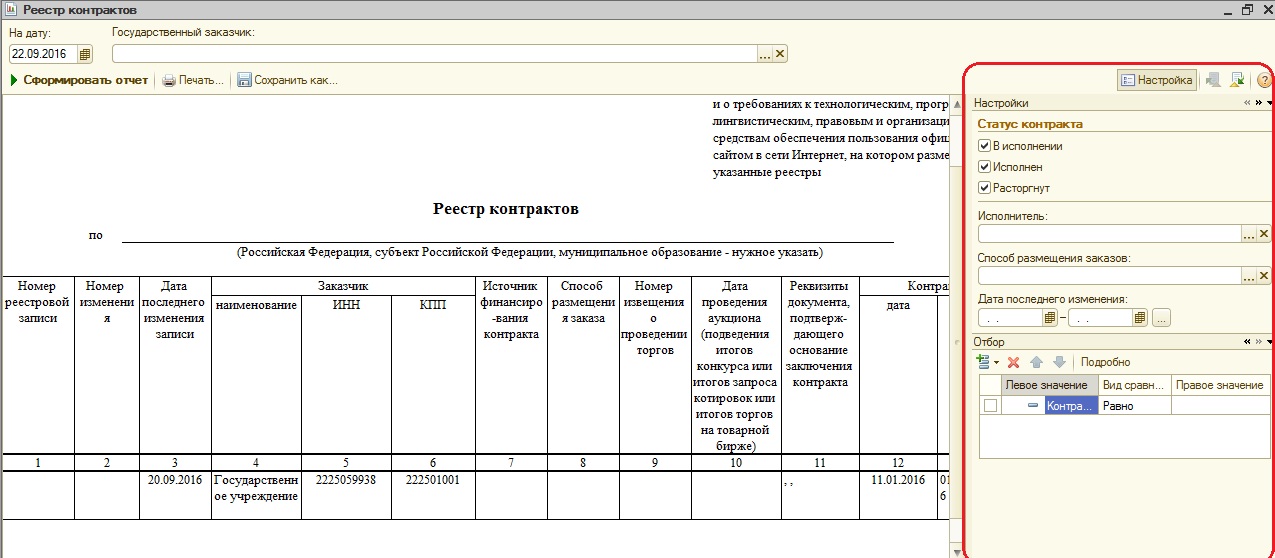Screen dimensions: 1275x558
Task: Click the На дату date input field
Action: [x=42, y=54]
